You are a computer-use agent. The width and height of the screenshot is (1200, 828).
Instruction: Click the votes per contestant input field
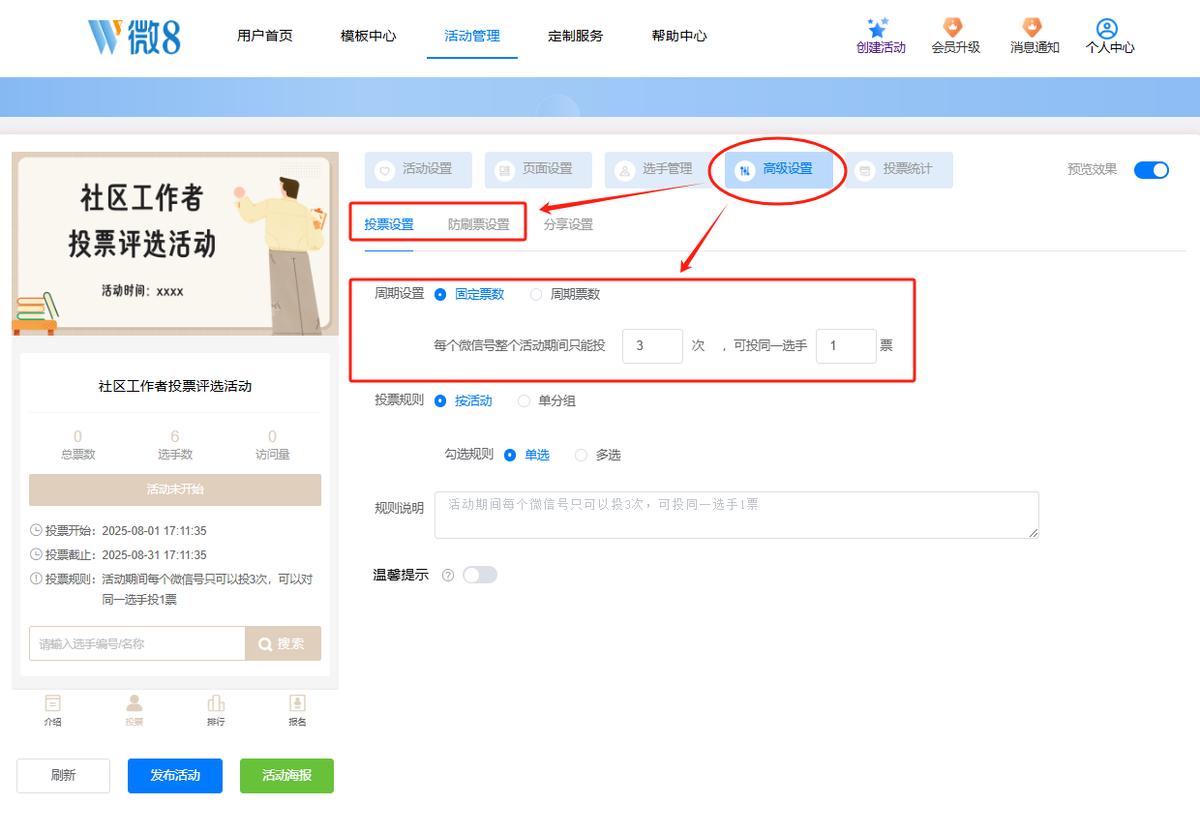[x=846, y=346]
